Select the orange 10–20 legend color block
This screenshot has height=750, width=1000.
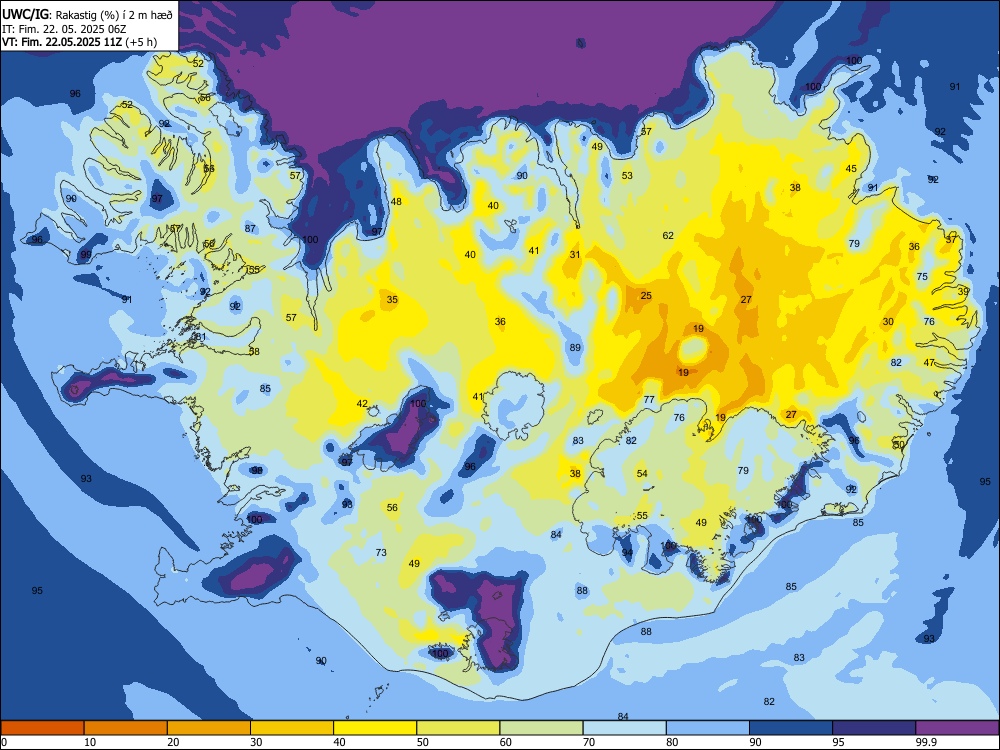(126, 728)
